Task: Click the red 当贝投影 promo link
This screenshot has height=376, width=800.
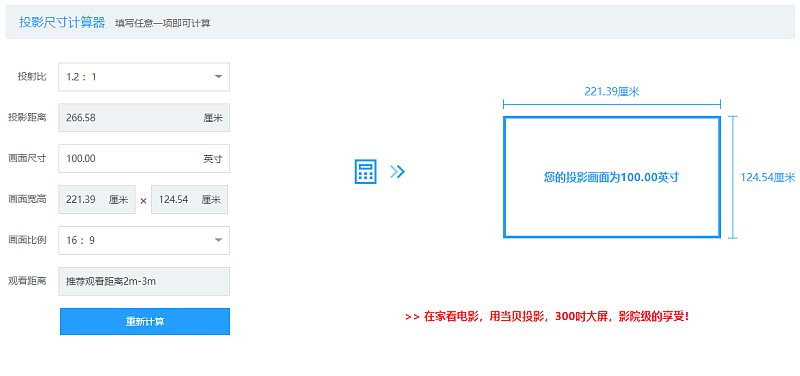Action: pyautogui.click(x=547, y=316)
